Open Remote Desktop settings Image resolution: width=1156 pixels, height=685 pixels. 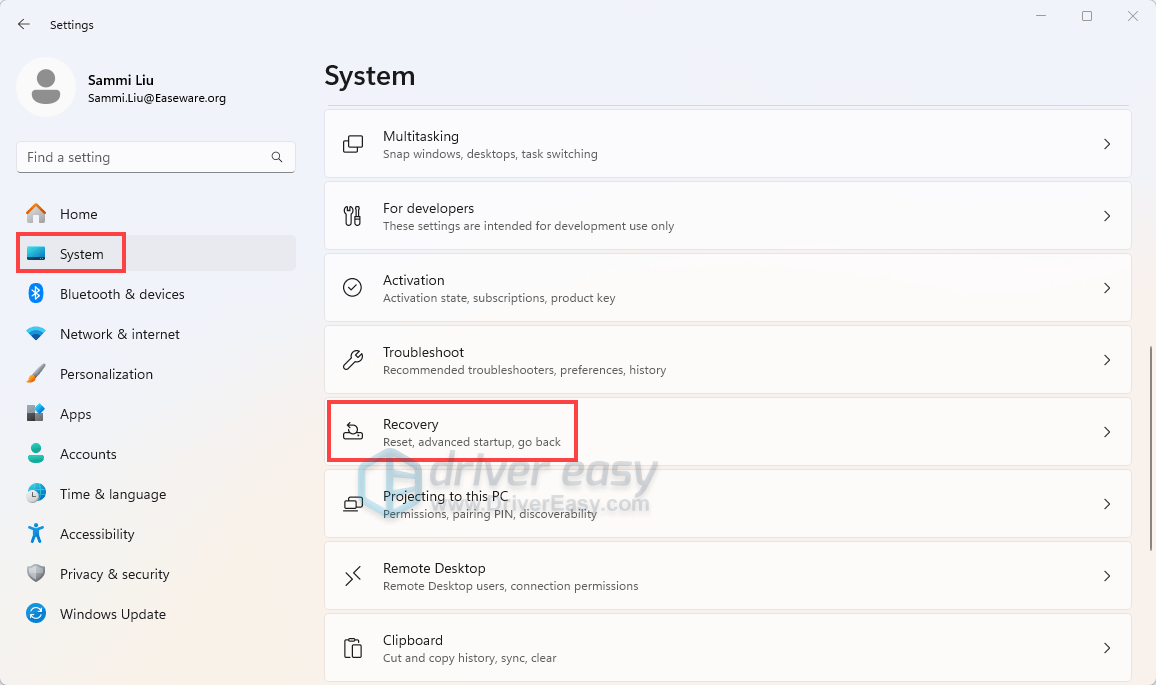[728, 575]
